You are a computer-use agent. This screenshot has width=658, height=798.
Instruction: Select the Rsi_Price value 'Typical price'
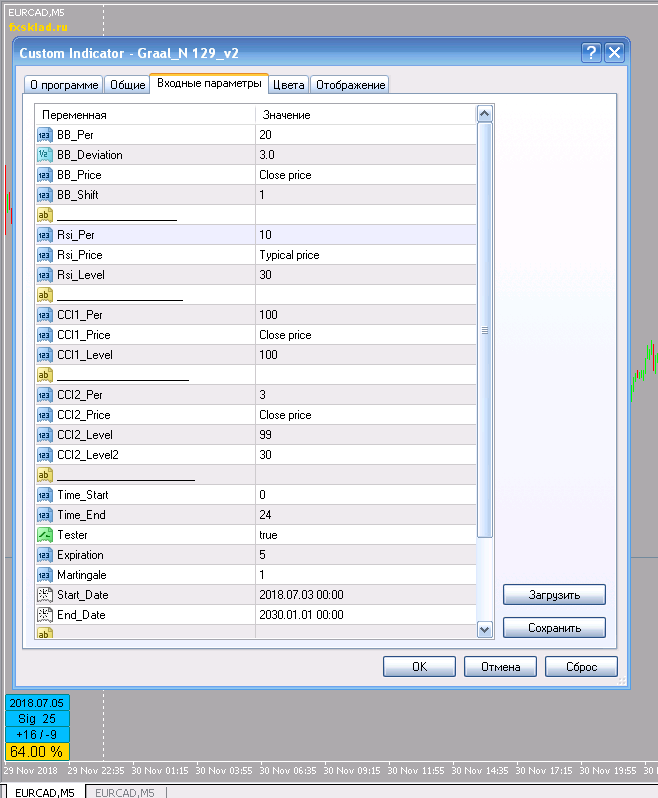pos(289,255)
